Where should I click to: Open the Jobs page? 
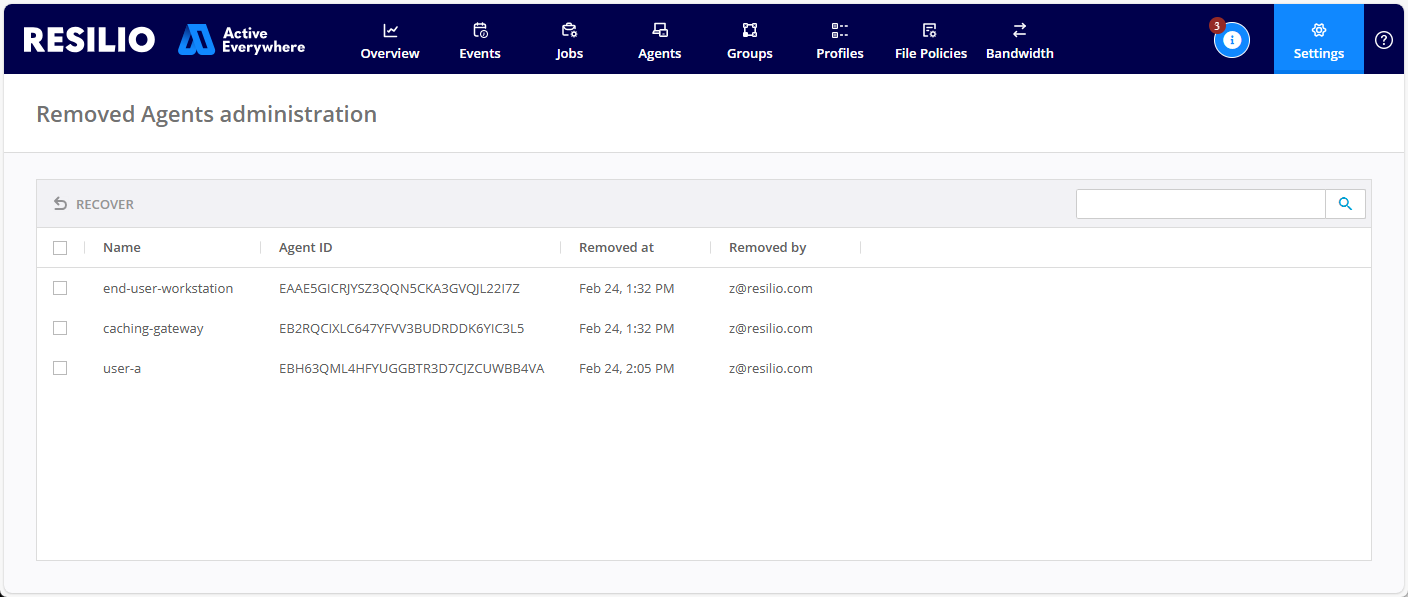(569, 41)
